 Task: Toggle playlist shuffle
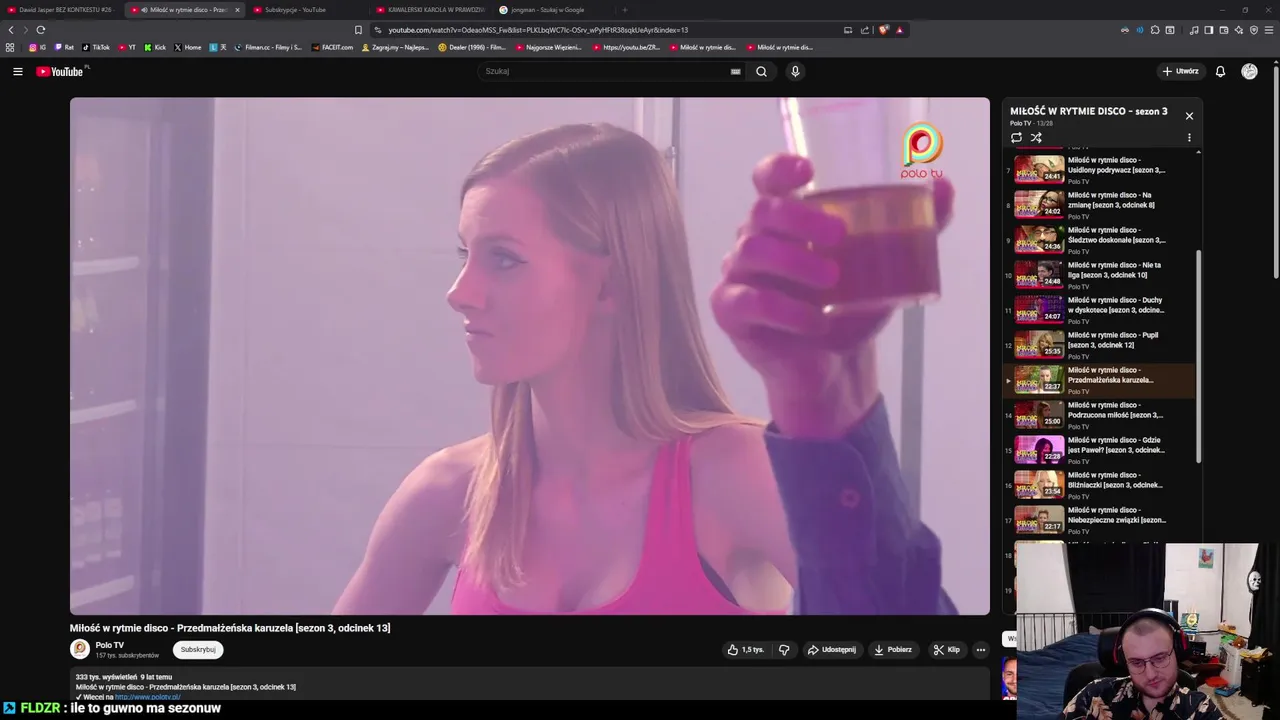(x=1036, y=137)
